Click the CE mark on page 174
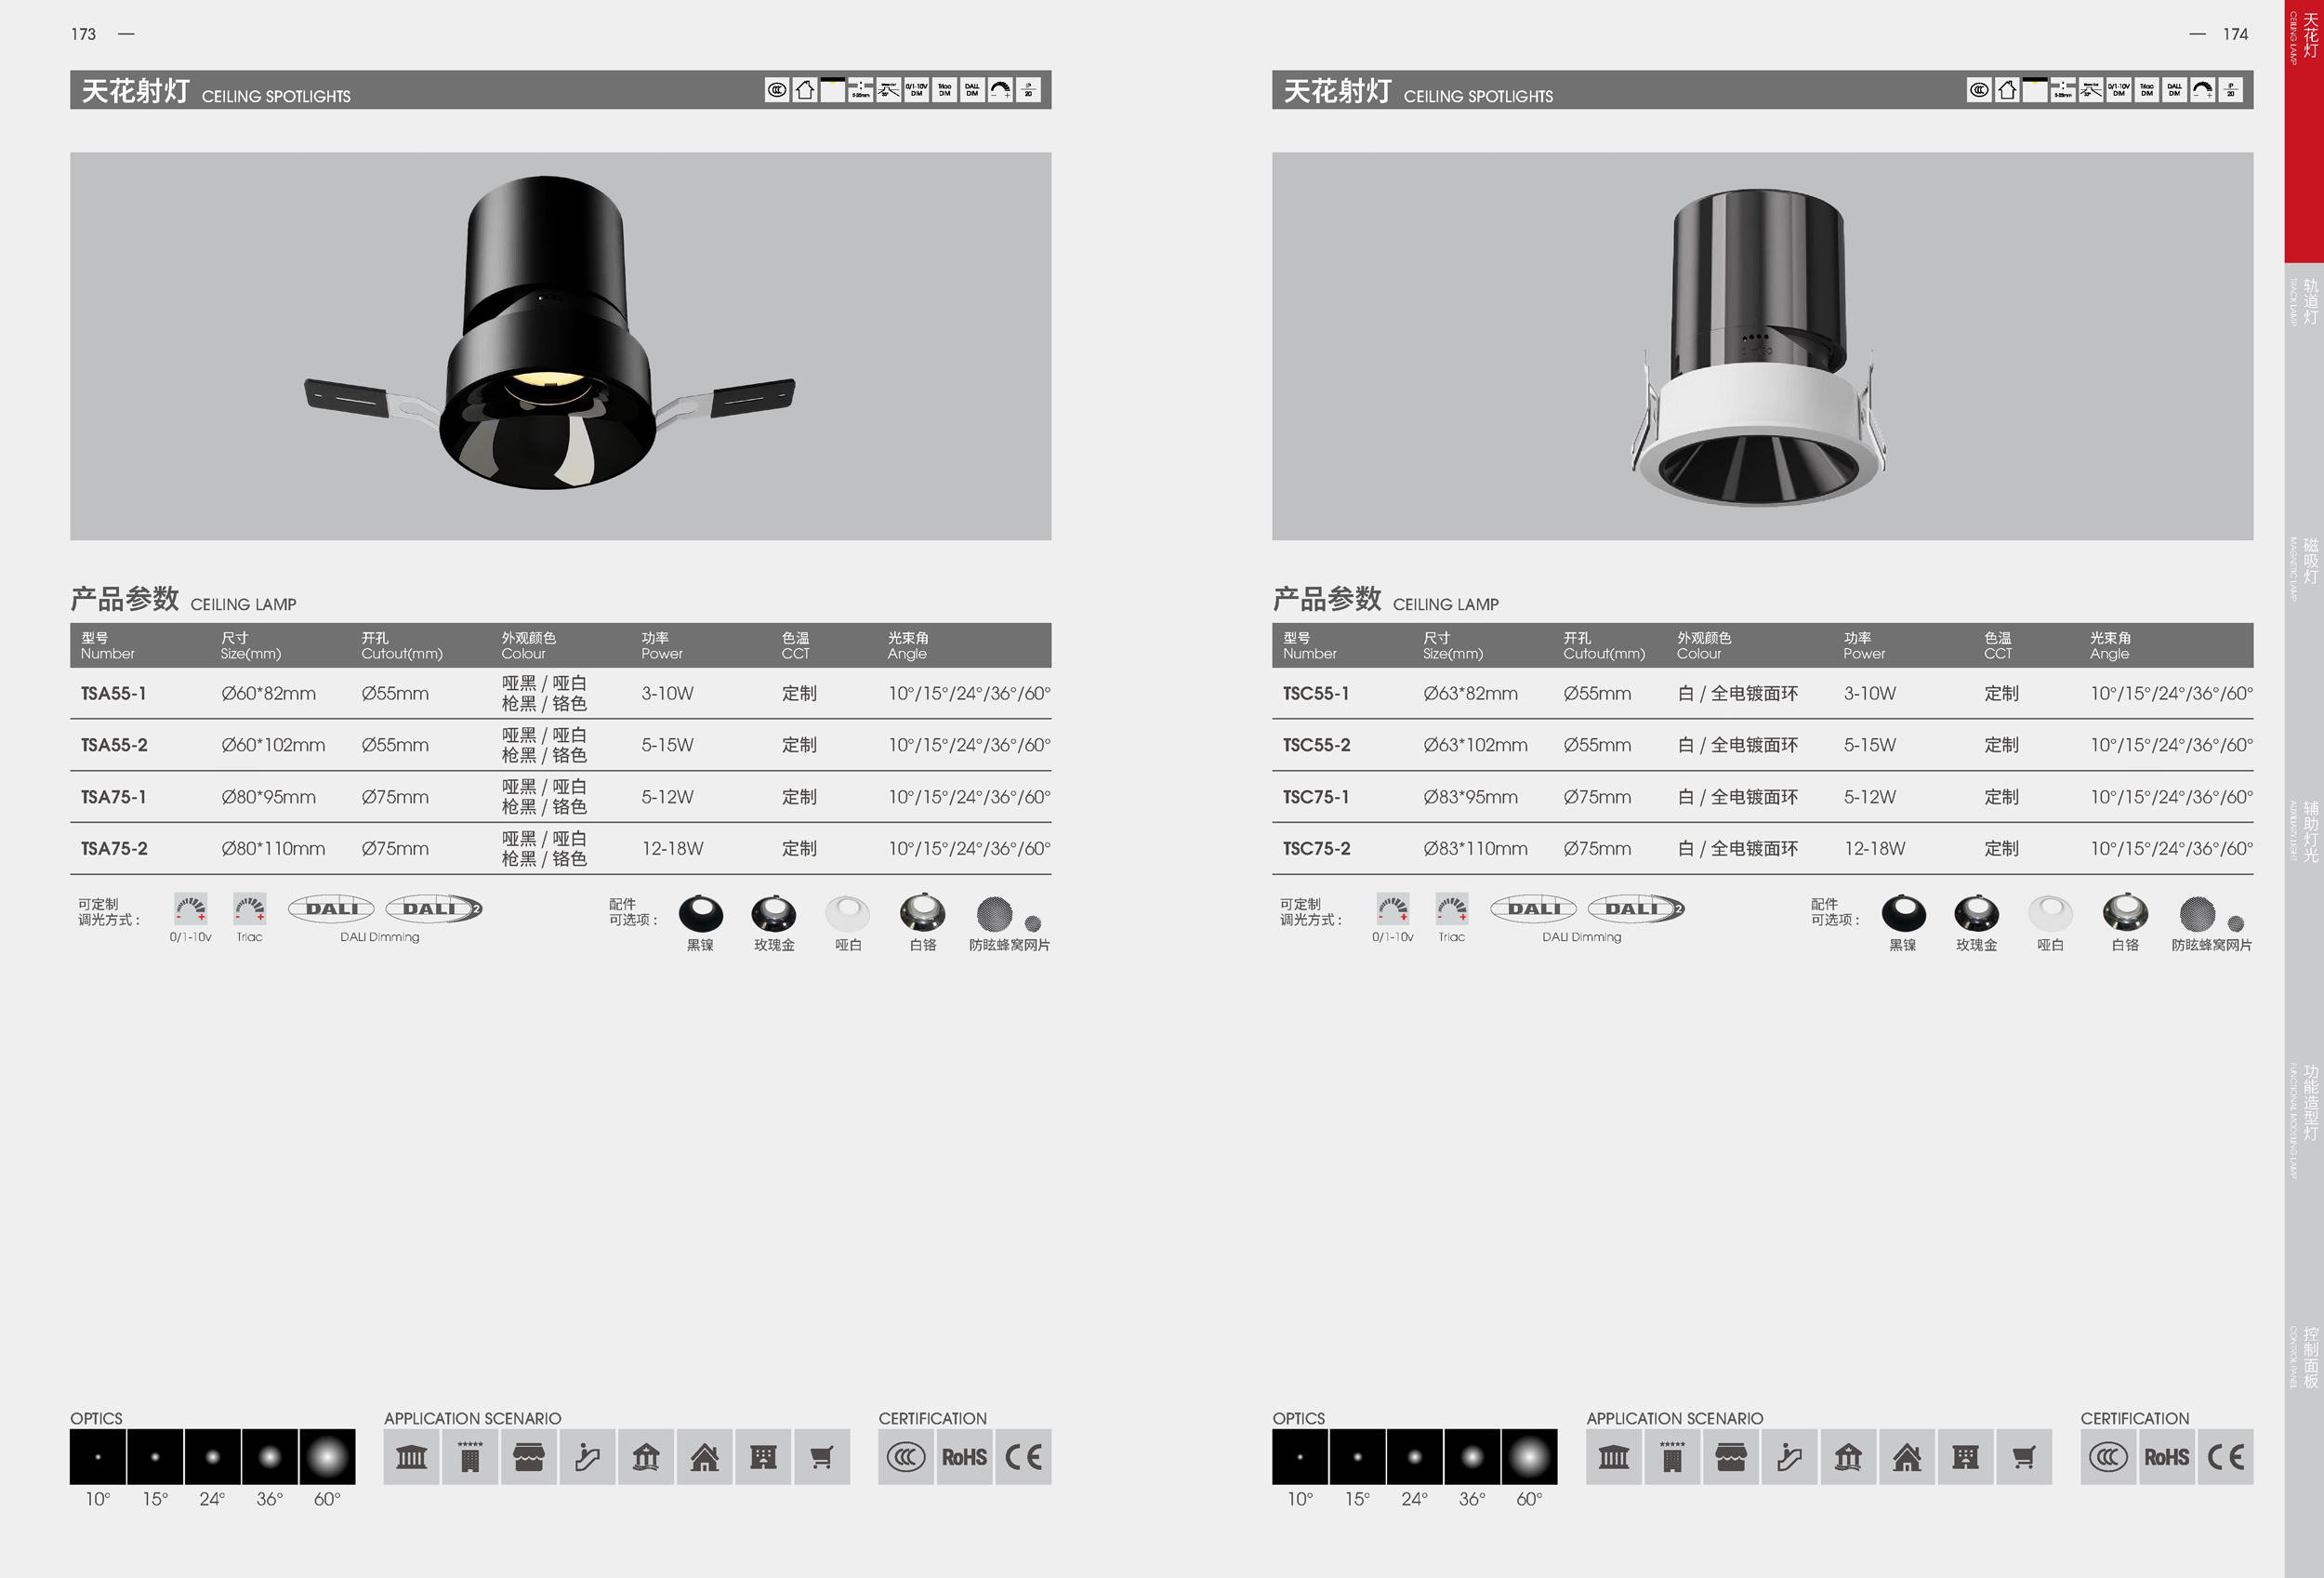The width and height of the screenshot is (2324, 1578). point(2225,1457)
